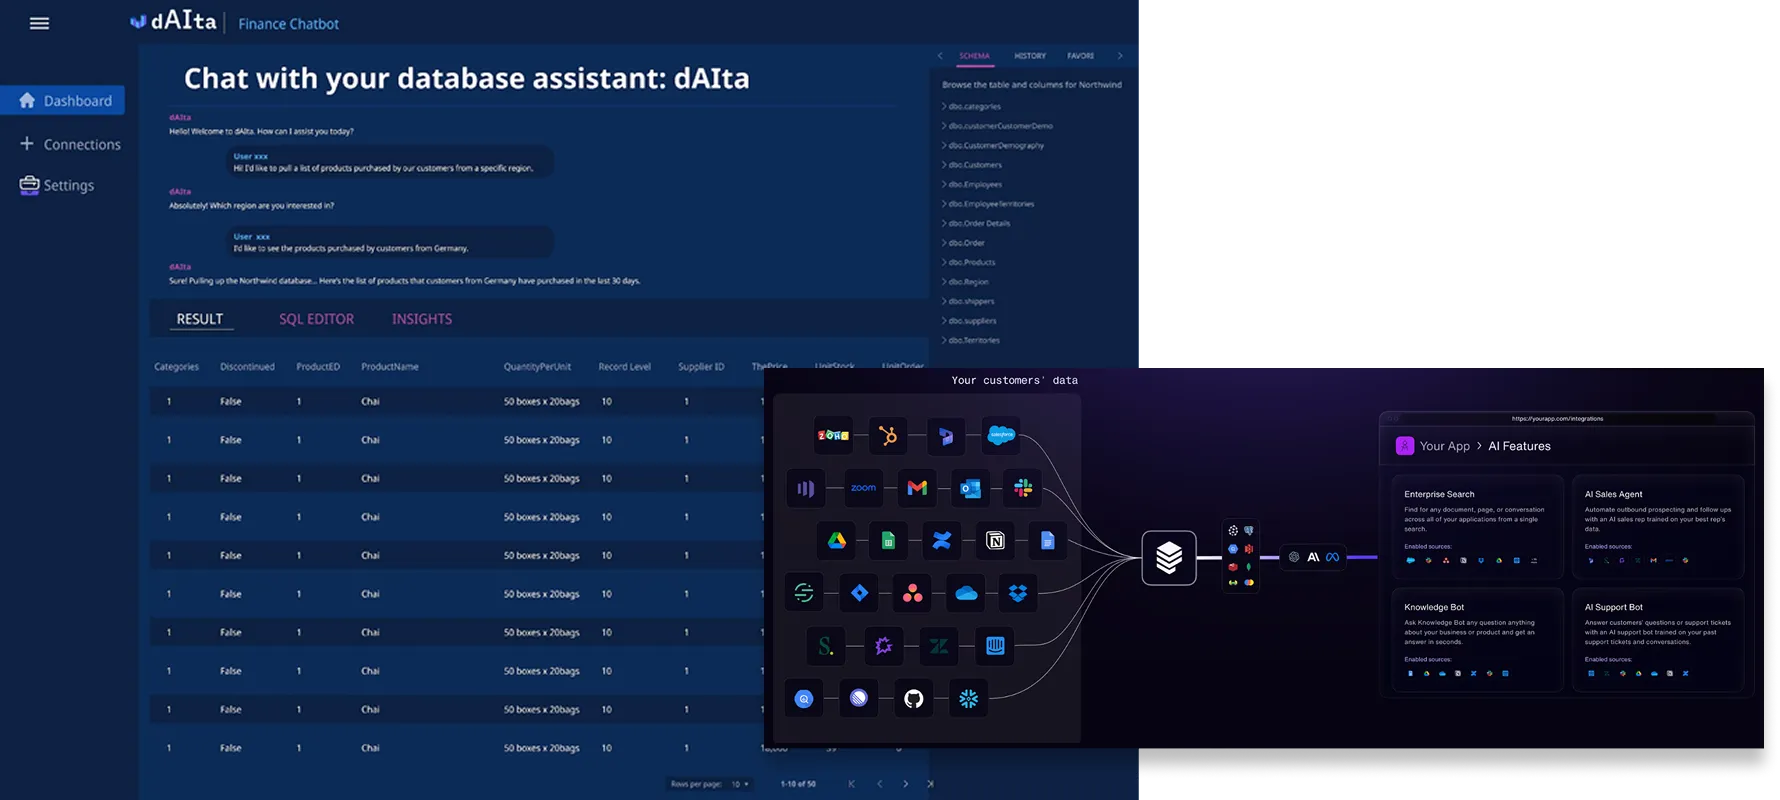The height and width of the screenshot is (800, 1780).
Task: Select the Intercom integration icon
Action: point(995,646)
